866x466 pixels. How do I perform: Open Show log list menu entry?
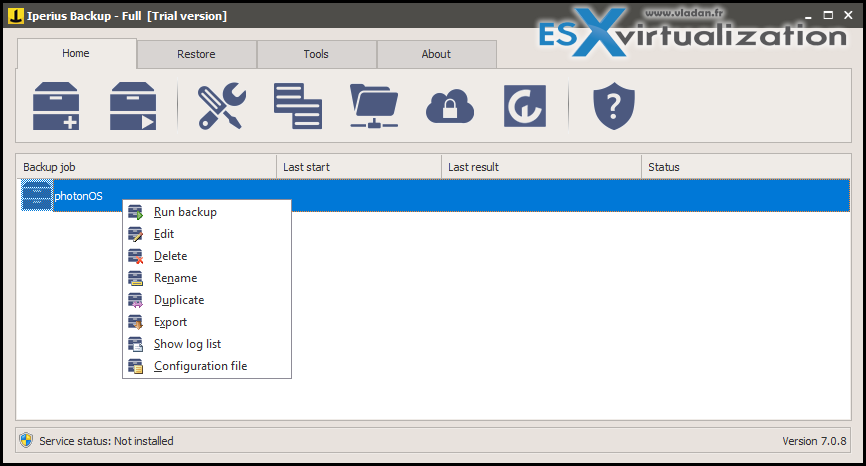point(207,344)
